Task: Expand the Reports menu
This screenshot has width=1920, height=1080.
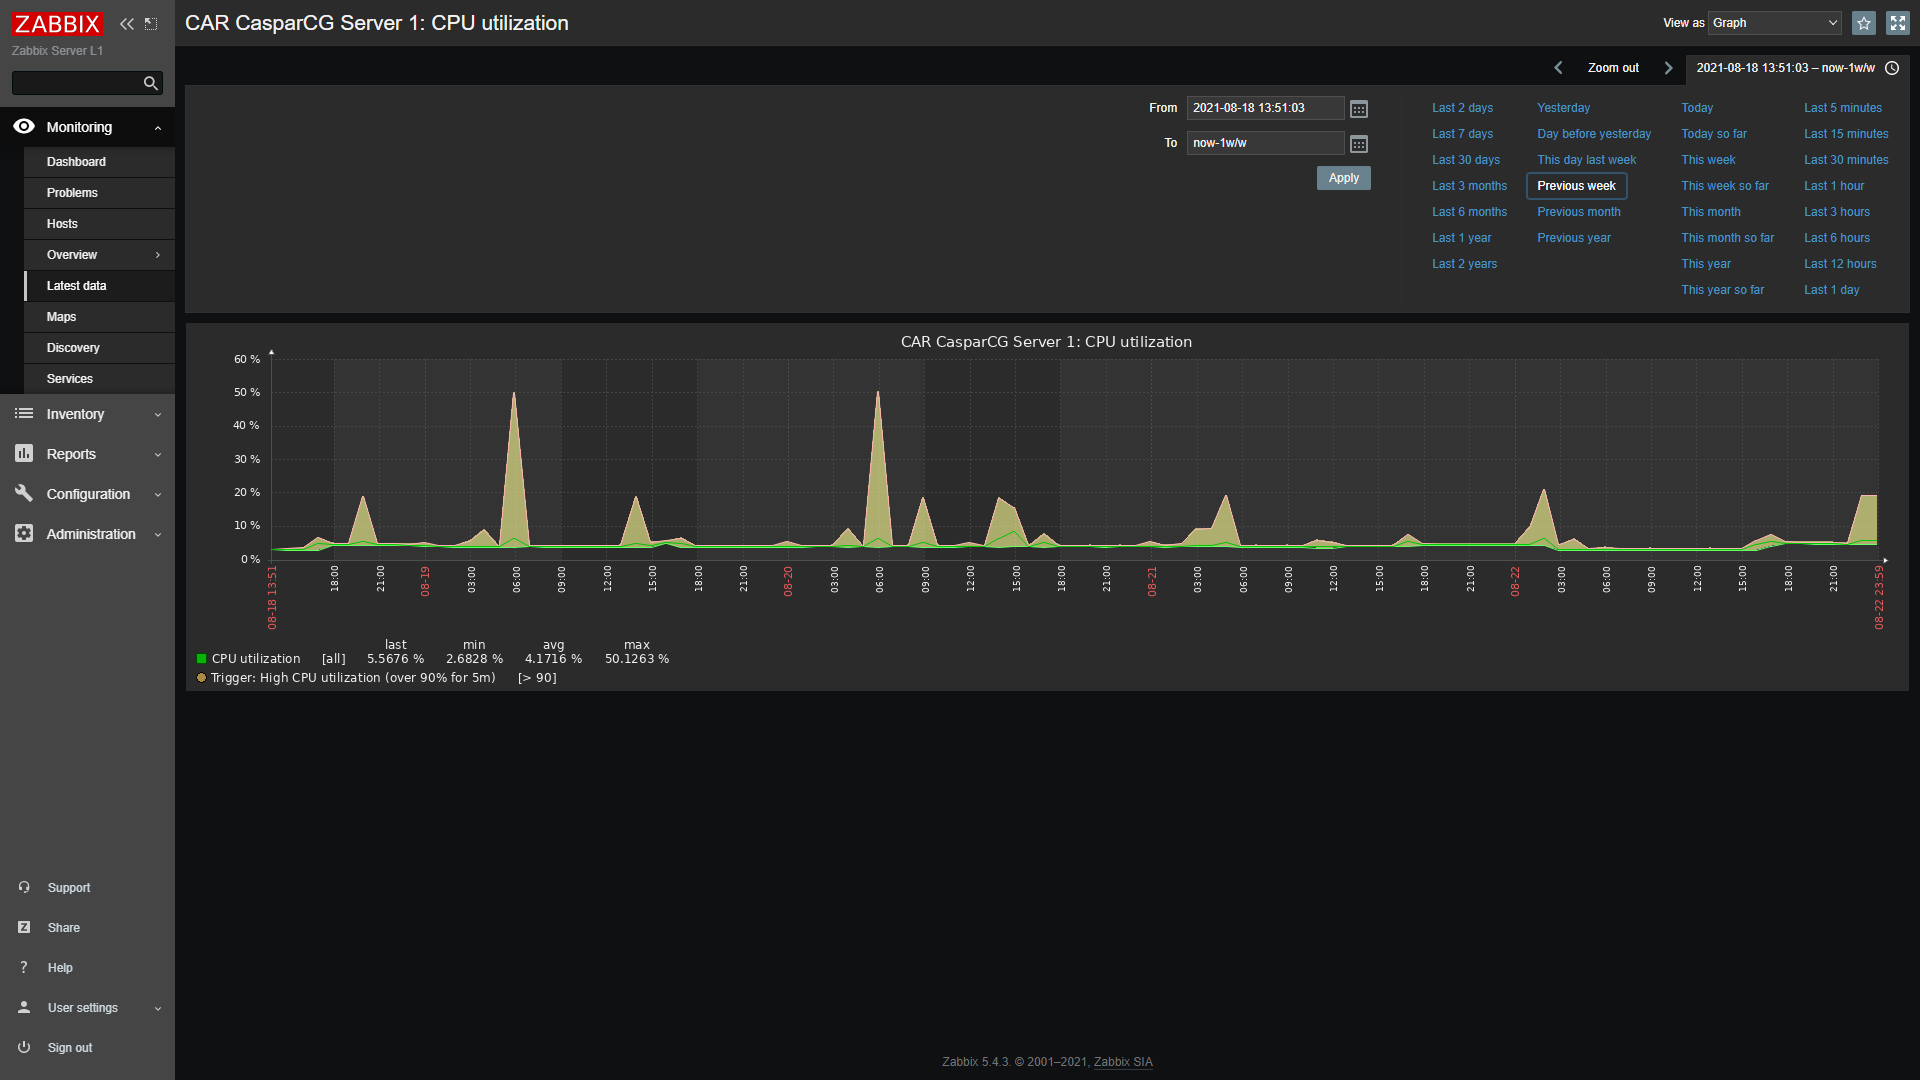Action: coord(158,455)
